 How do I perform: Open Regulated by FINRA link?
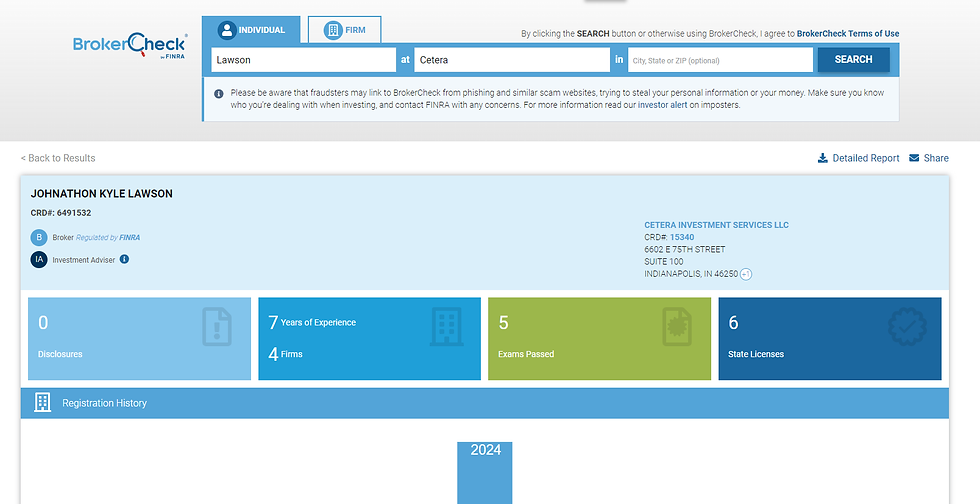pyautogui.click(x=108, y=238)
